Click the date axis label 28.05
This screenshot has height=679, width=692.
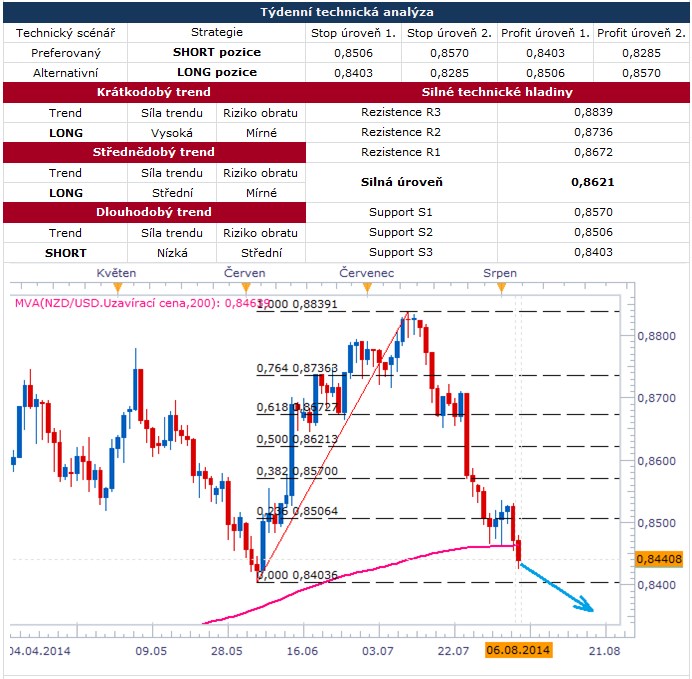227,651
